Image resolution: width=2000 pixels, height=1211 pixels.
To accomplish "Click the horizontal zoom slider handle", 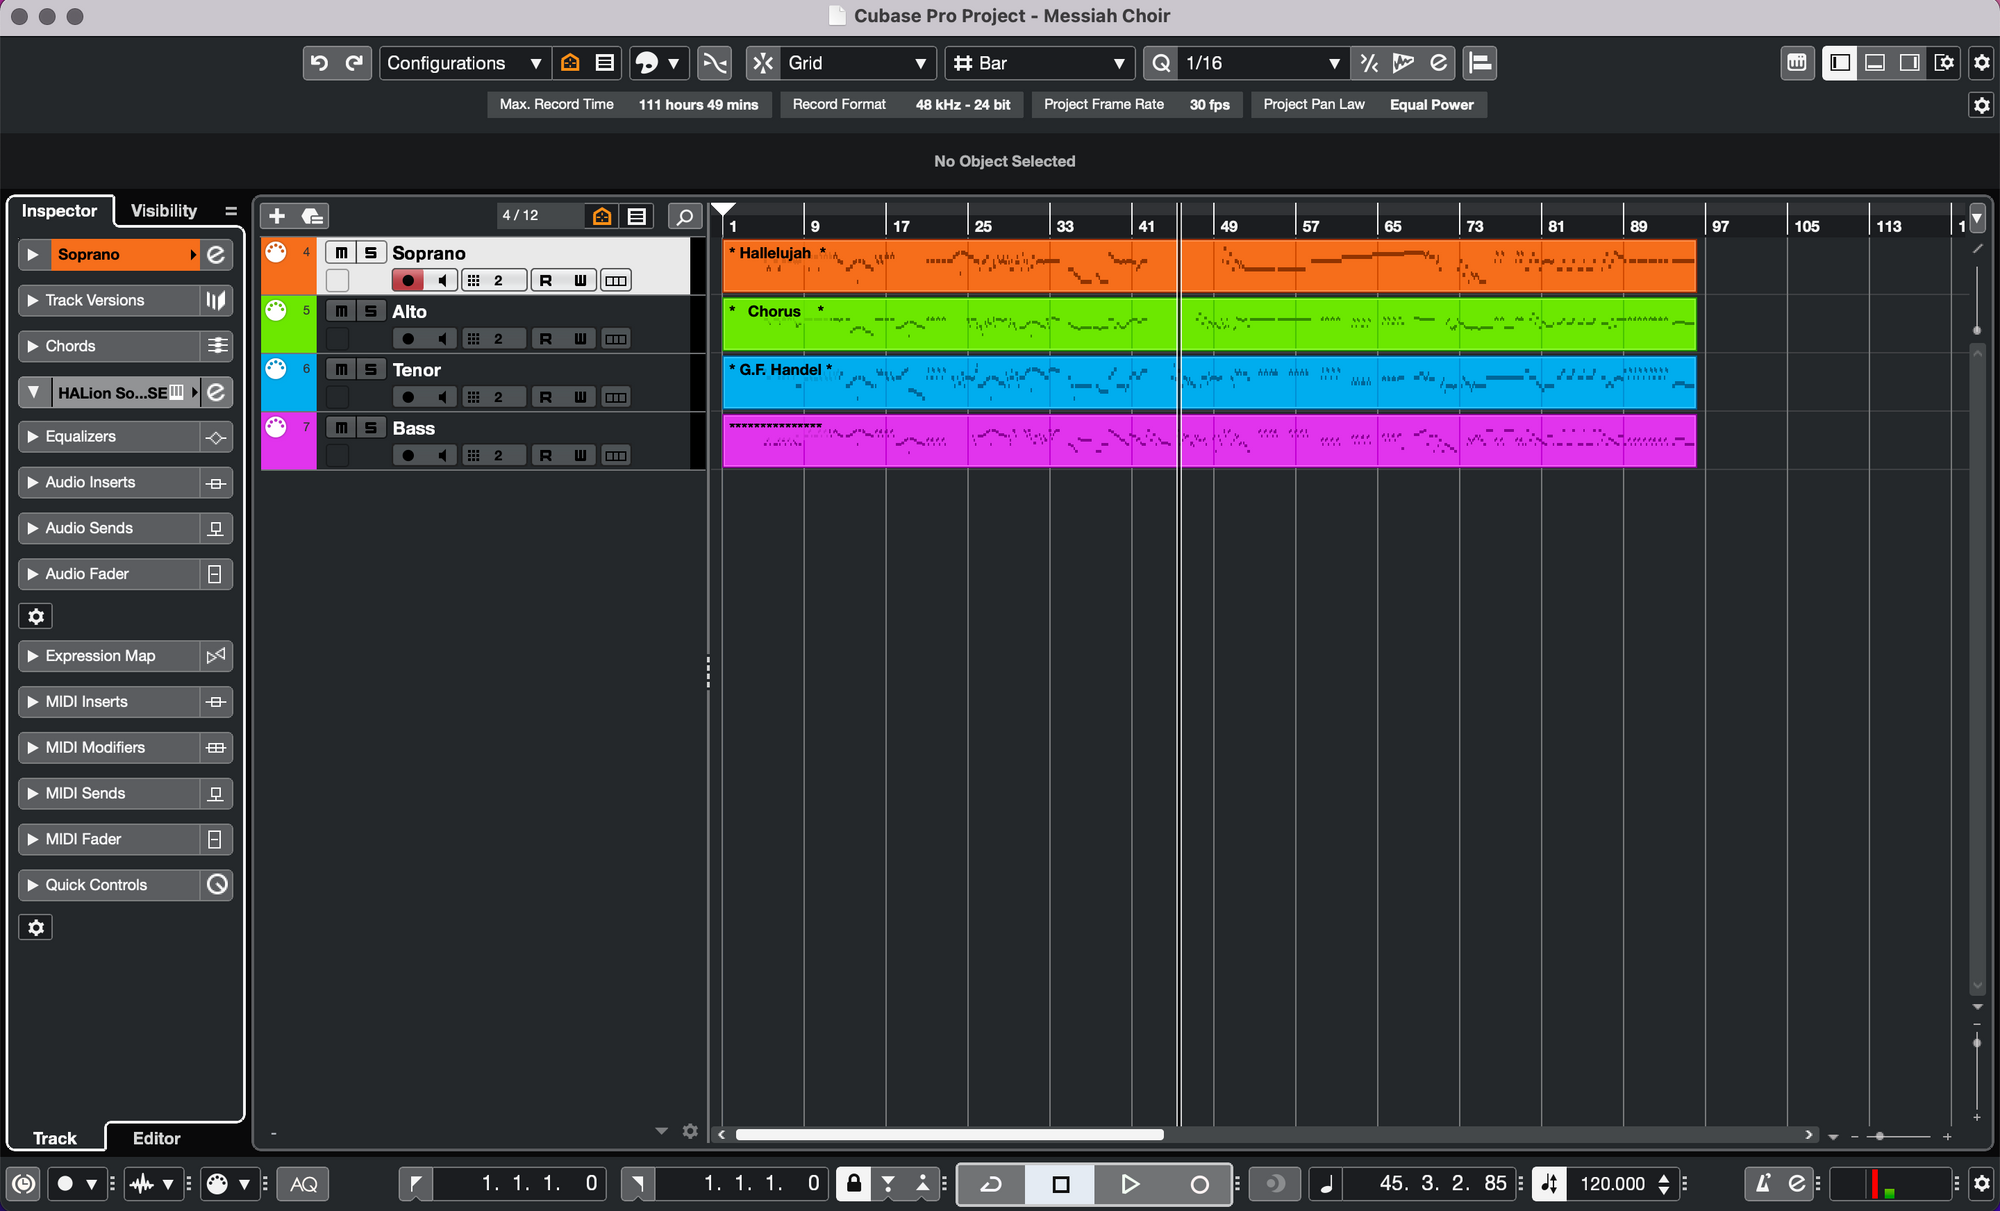I will coord(1880,1136).
